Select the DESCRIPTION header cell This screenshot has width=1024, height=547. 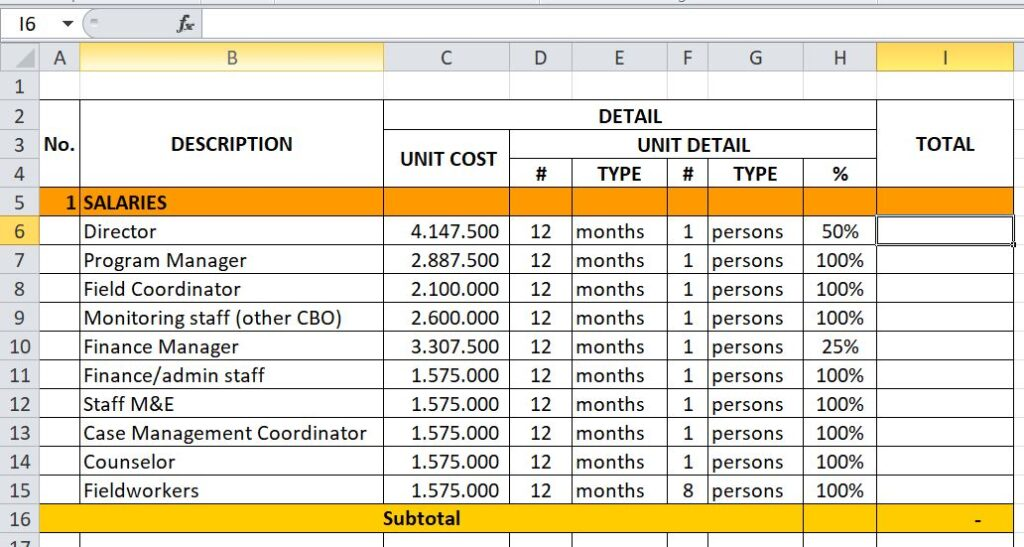pyautogui.click(x=231, y=144)
